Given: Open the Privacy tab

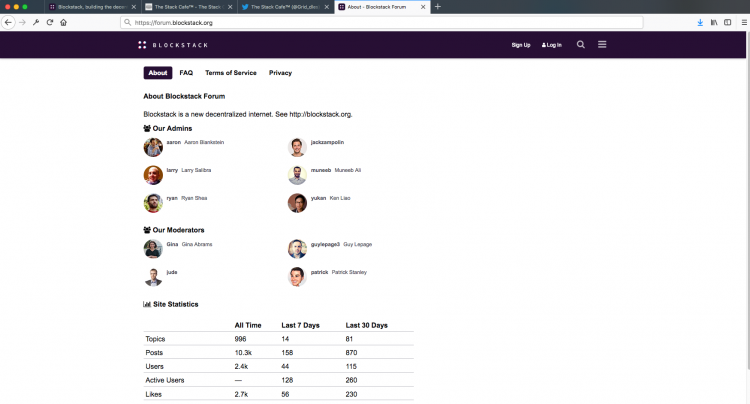Looking at the screenshot, I should click(x=280, y=73).
